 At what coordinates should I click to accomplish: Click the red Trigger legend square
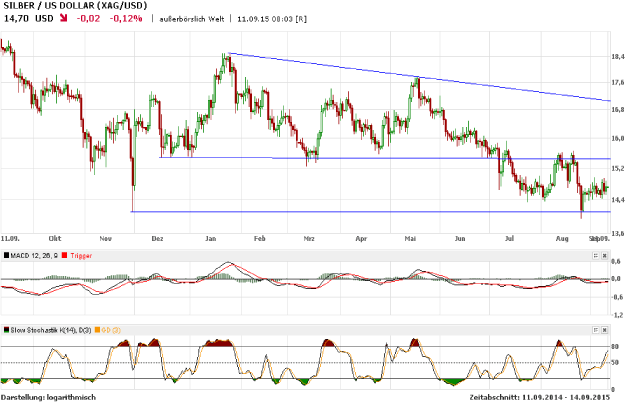[x=66, y=256]
